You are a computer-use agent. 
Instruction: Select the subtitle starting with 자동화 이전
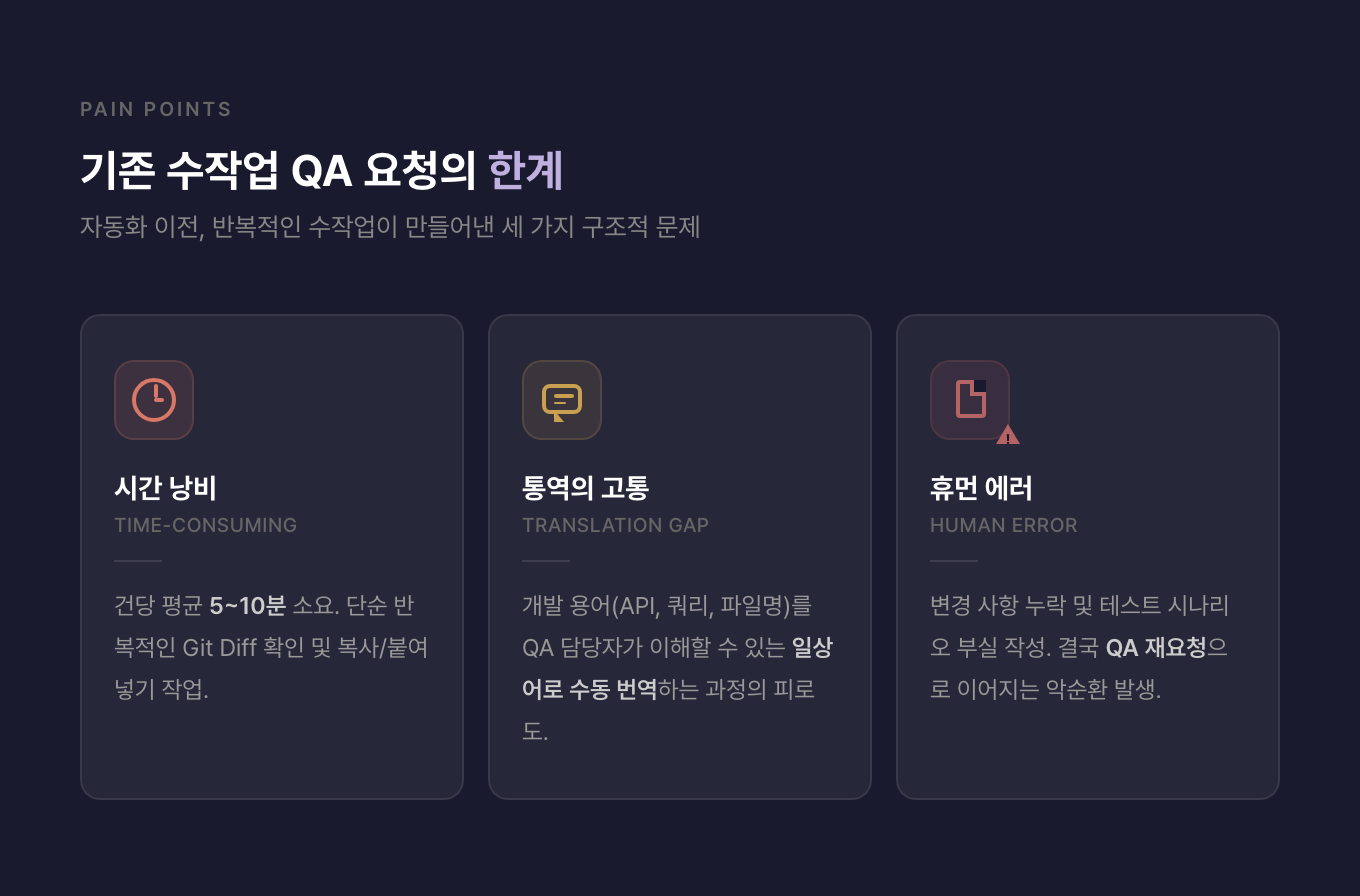click(x=390, y=227)
